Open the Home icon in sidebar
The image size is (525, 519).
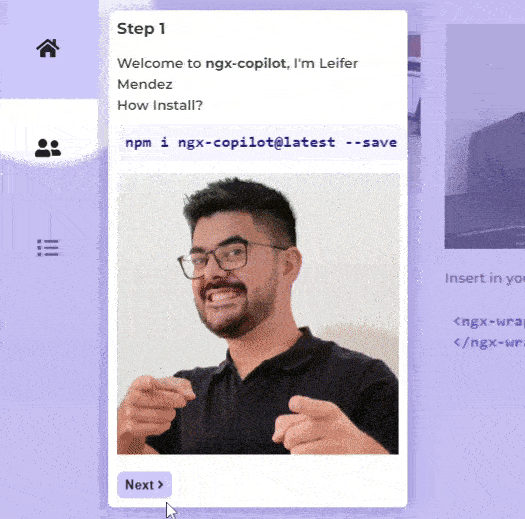pos(48,48)
